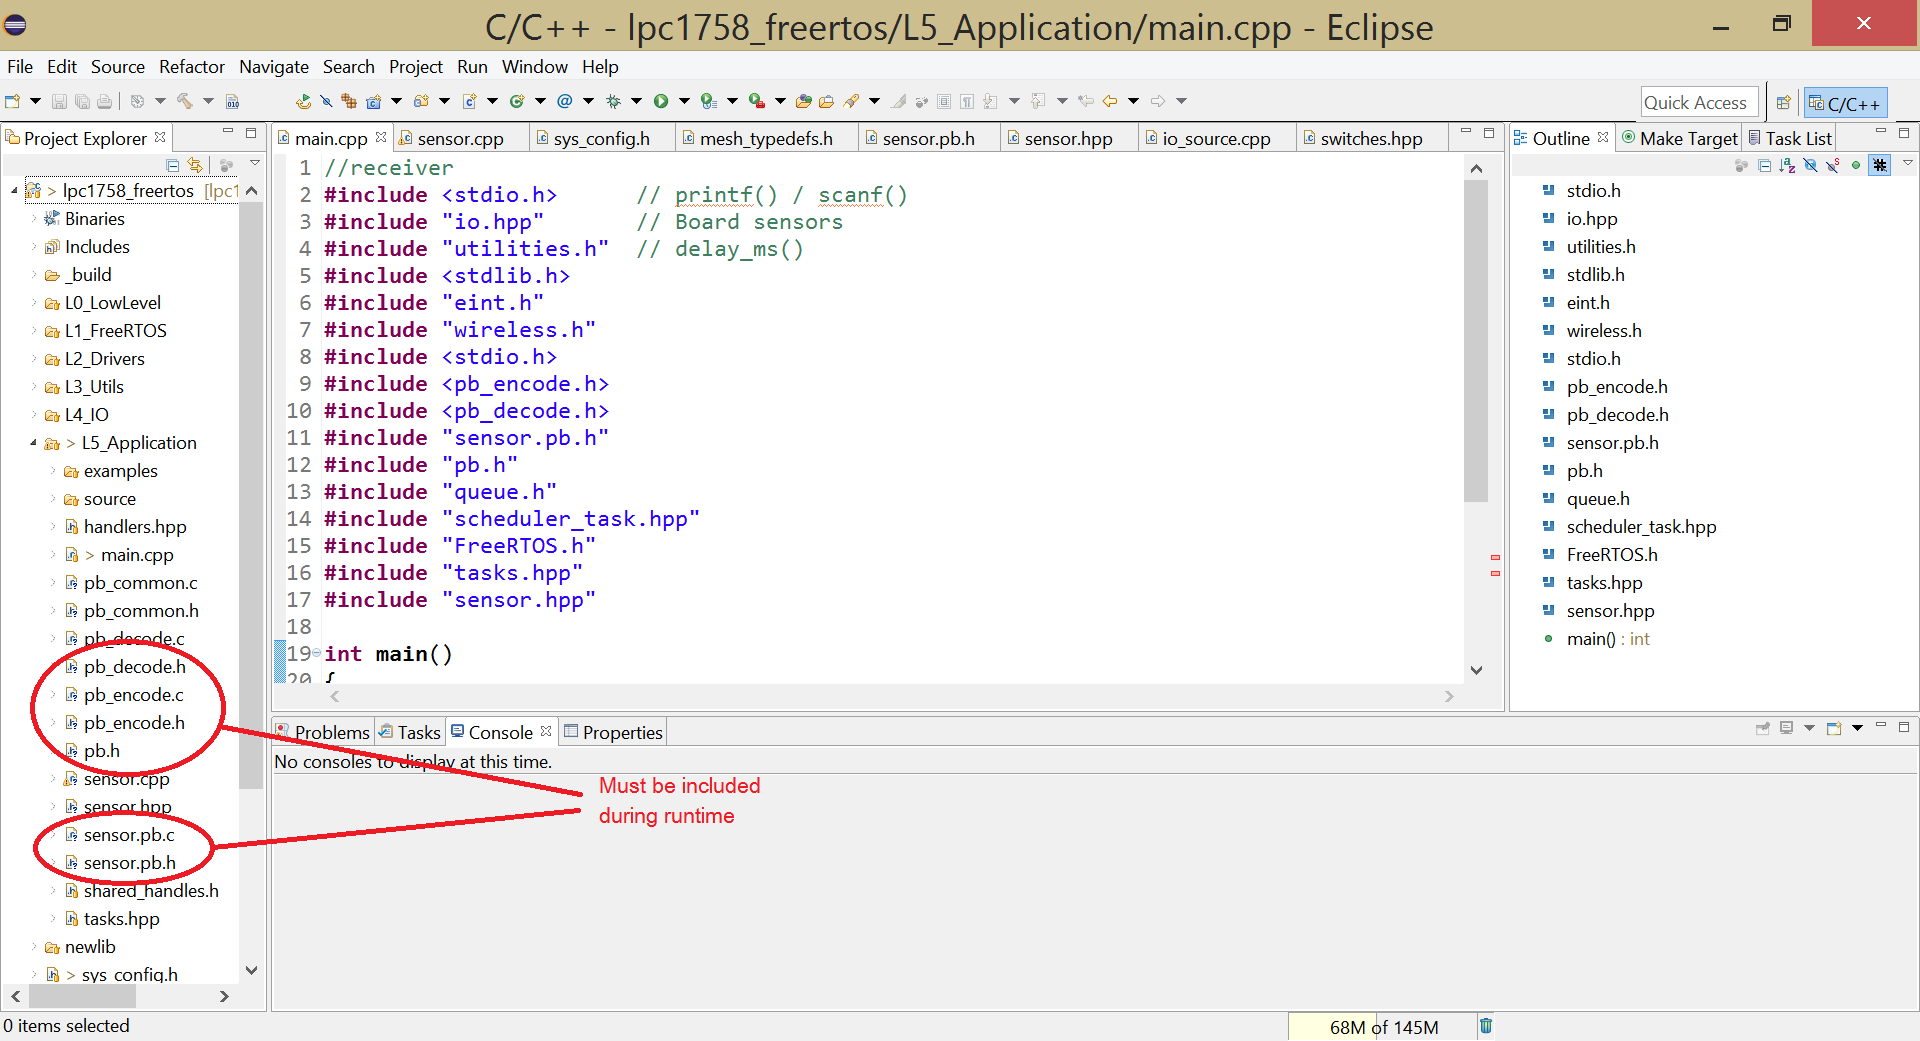Open the Build hammer dropdown arrow
This screenshot has height=1041, width=1920.
(x=208, y=101)
